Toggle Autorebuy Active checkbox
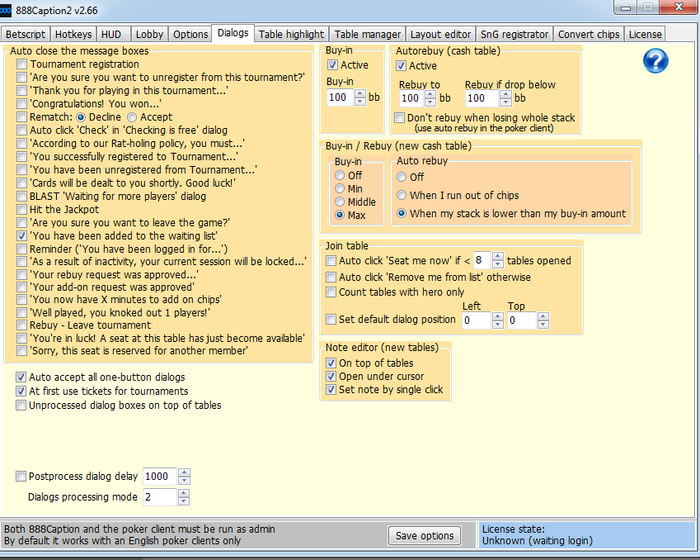The width and height of the screenshot is (700, 560). [401, 66]
